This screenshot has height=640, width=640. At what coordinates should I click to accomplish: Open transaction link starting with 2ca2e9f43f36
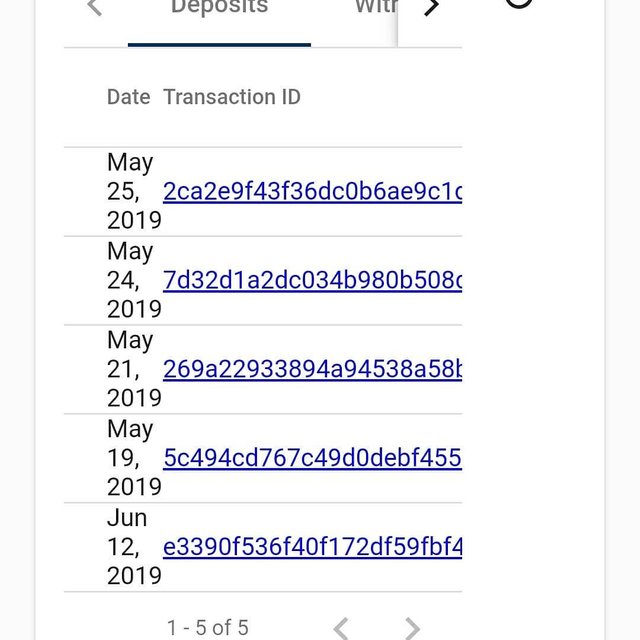click(312, 192)
